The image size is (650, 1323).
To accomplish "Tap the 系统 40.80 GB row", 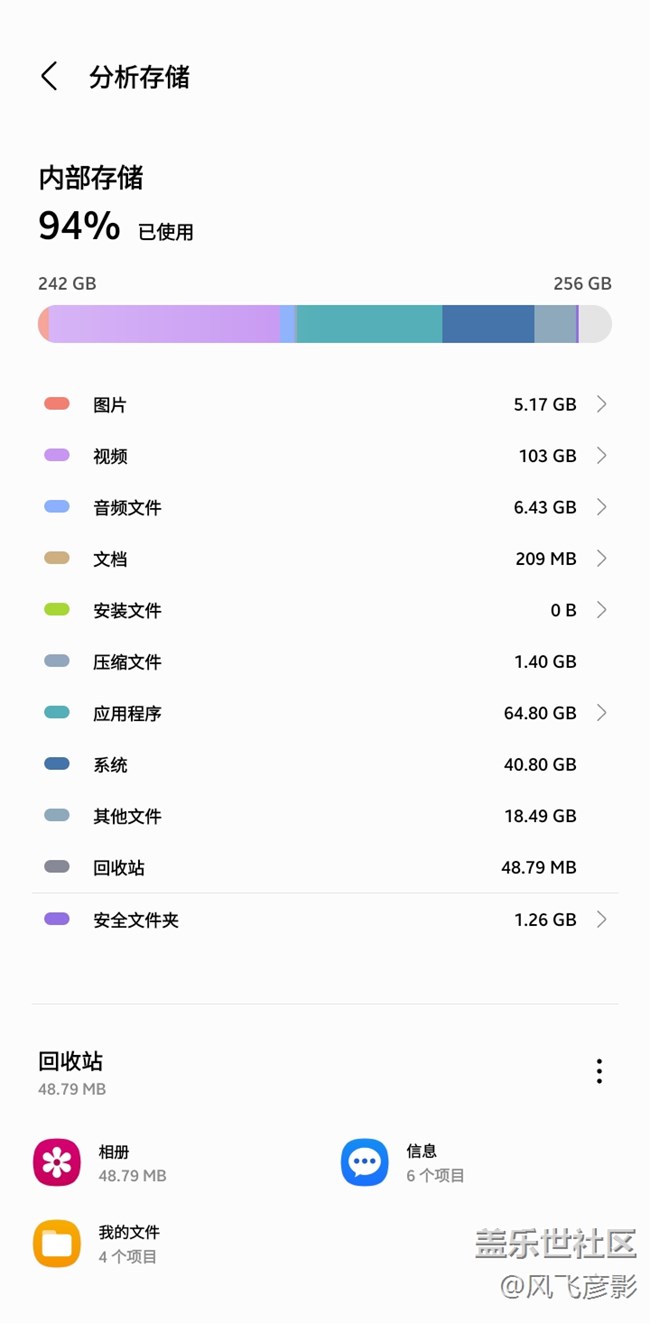I will [x=325, y=765].
